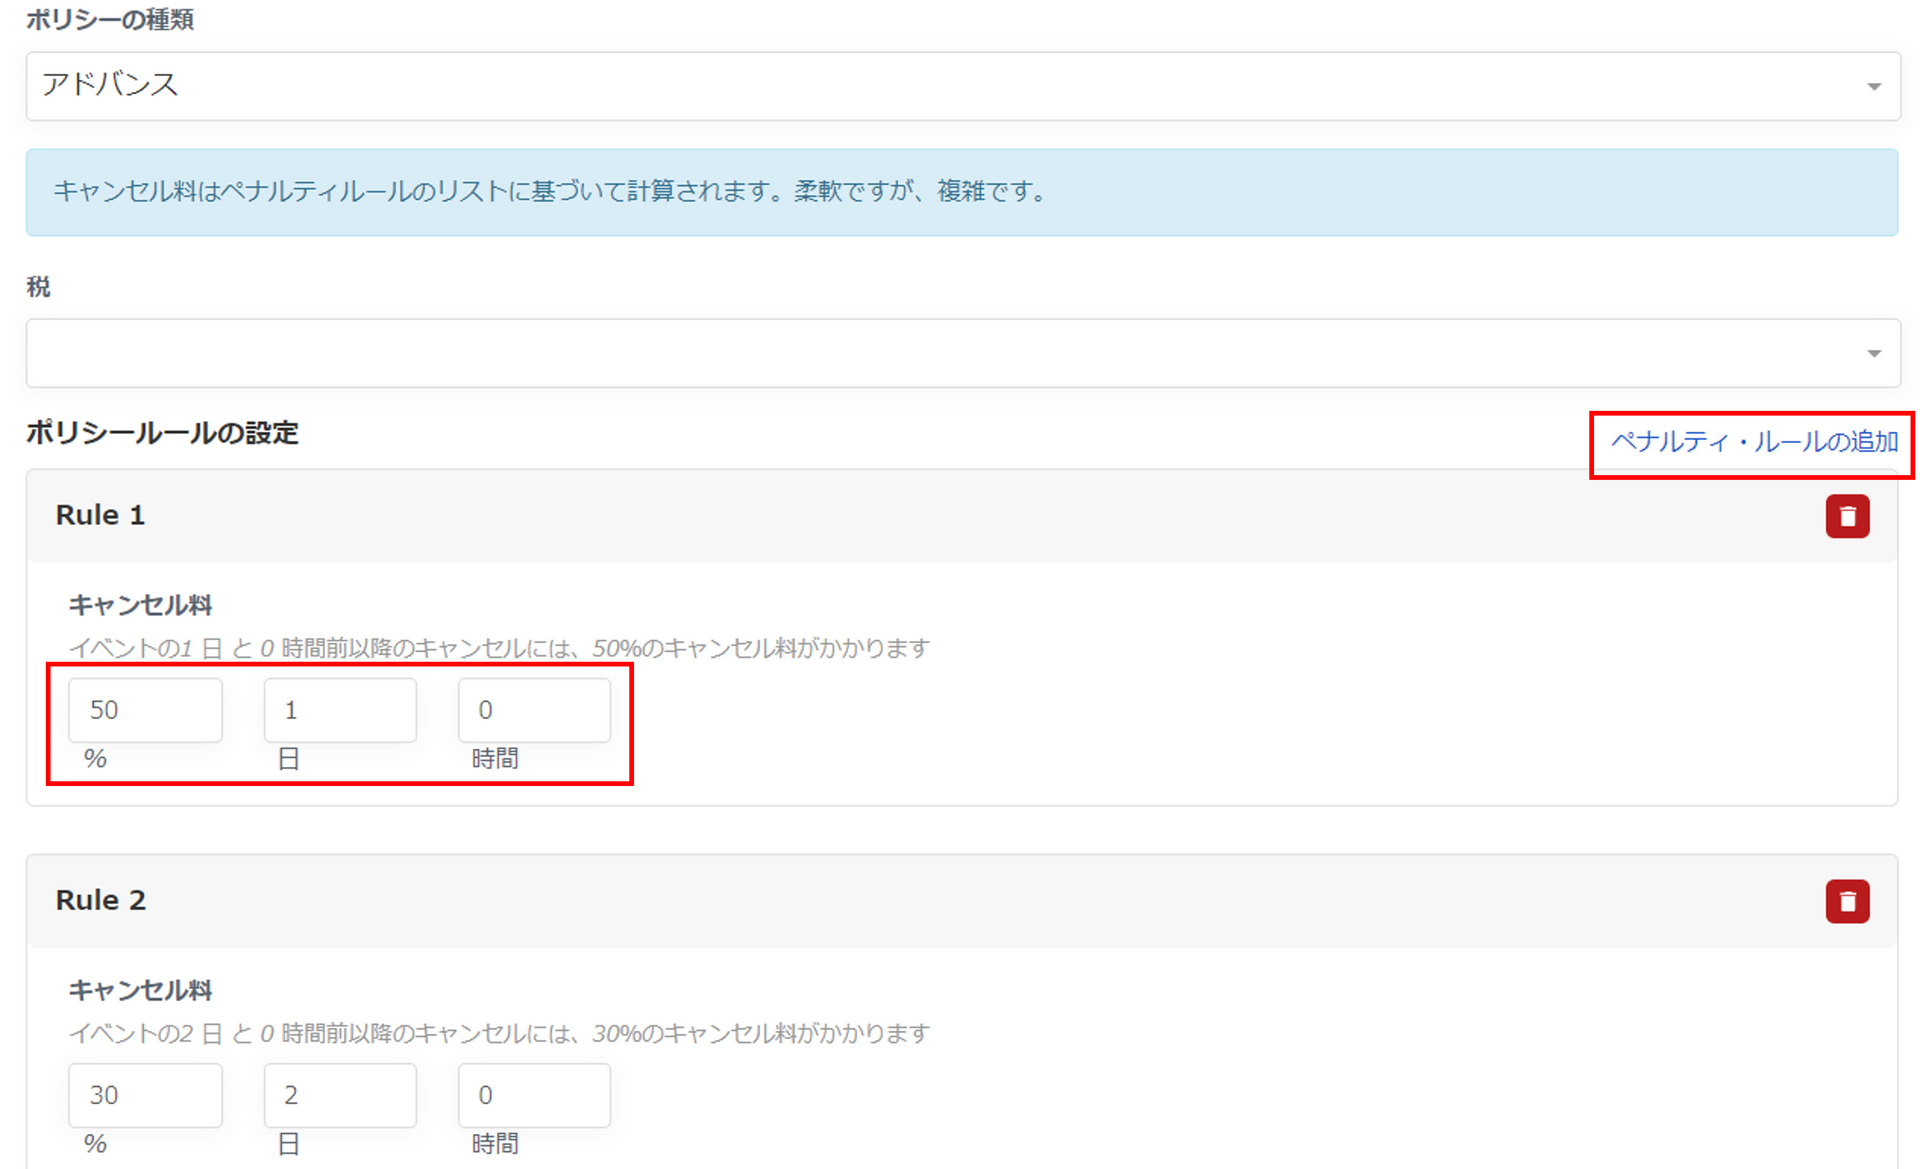Delete Rule 2 with trash icon

click(1846, 901)
